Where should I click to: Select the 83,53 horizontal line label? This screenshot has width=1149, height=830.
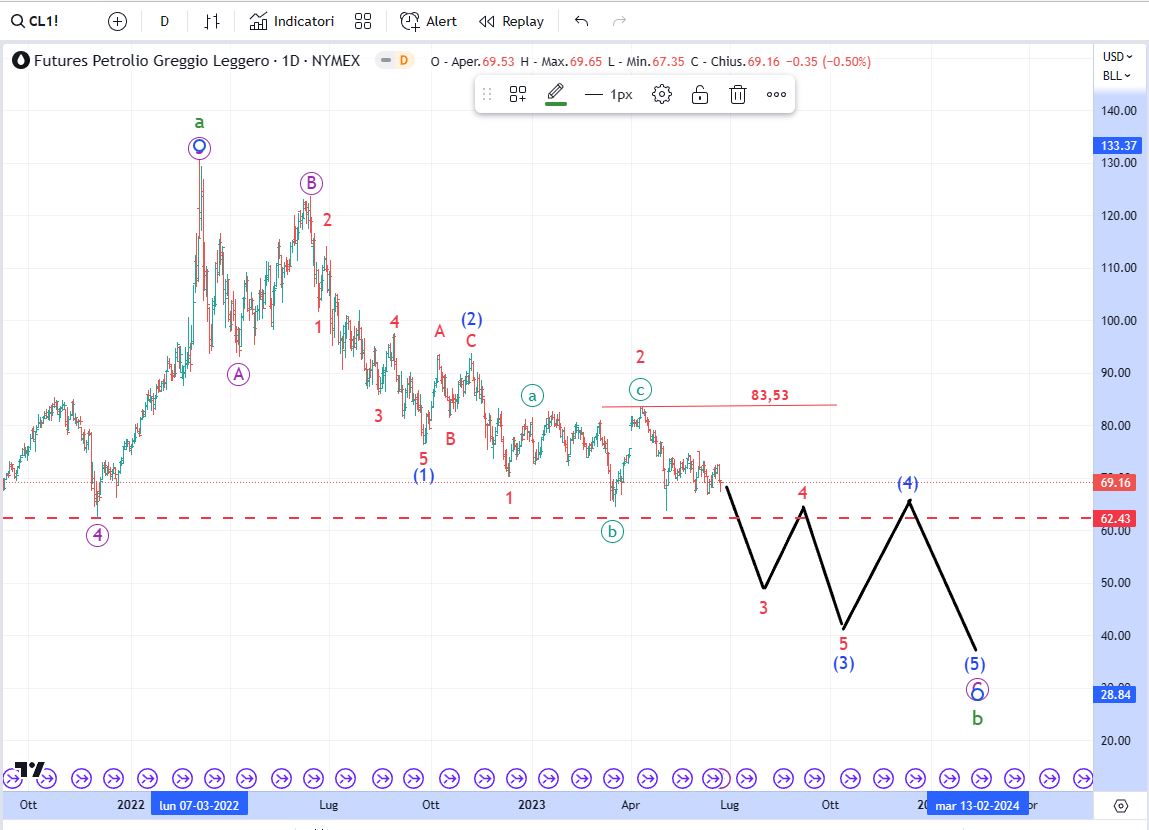(769, 396)
